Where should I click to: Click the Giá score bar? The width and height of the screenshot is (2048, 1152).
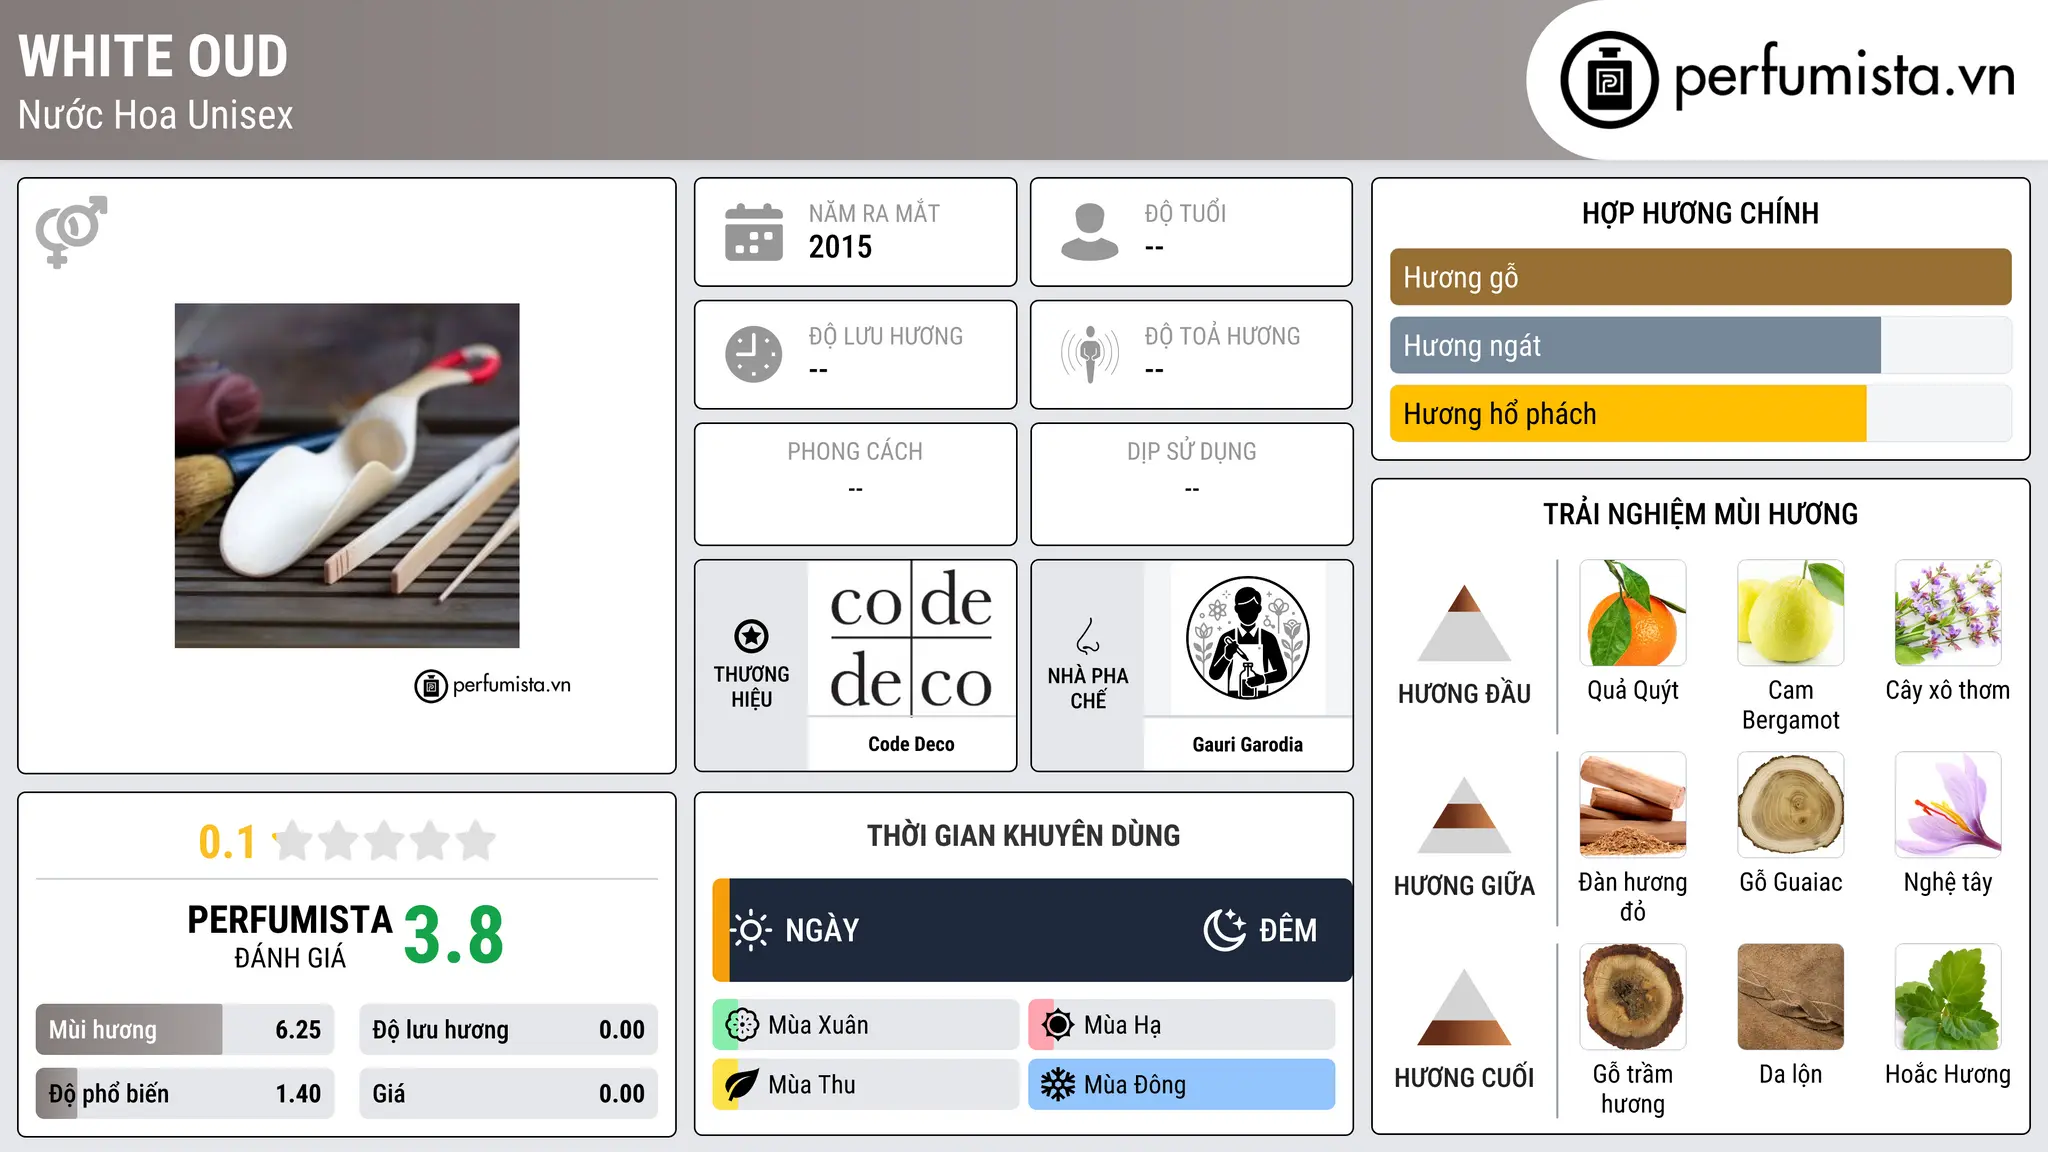pos(509,1093)
